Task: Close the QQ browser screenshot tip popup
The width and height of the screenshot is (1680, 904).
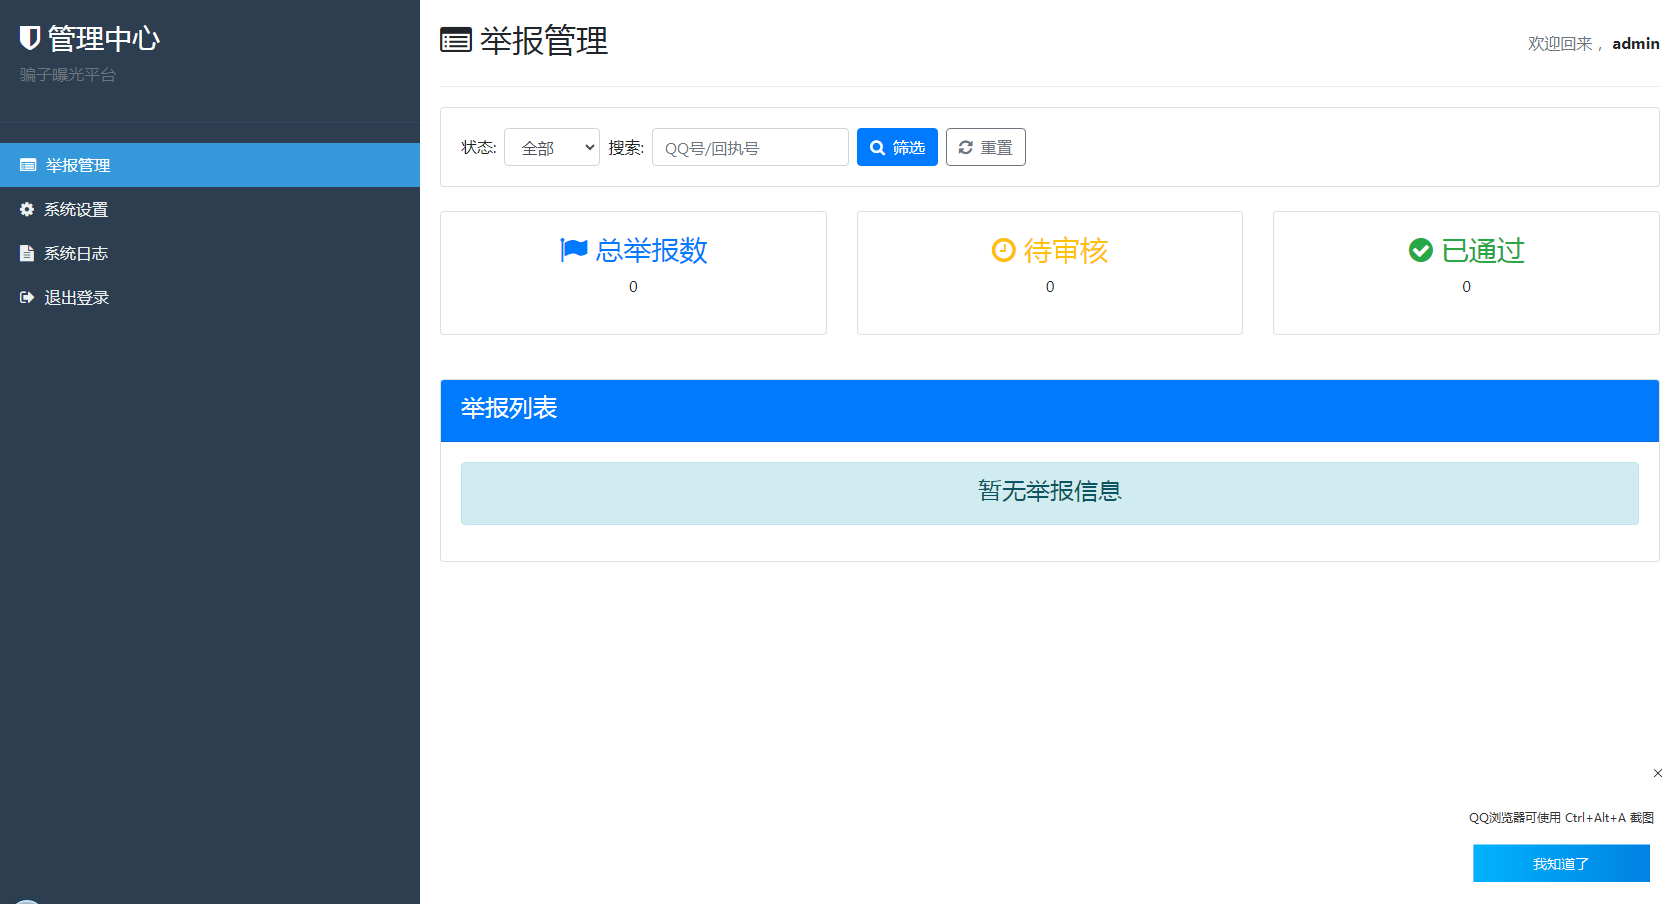Action: click(x=1657, y=773)
